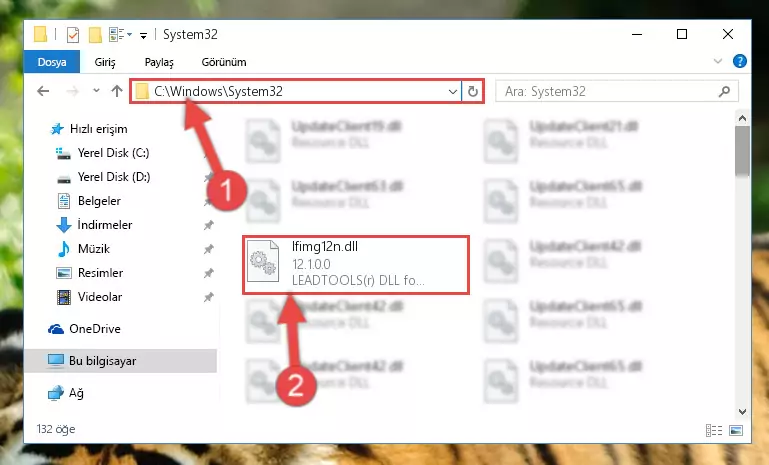Go back using the left arrow

click(x=43, y=91)
